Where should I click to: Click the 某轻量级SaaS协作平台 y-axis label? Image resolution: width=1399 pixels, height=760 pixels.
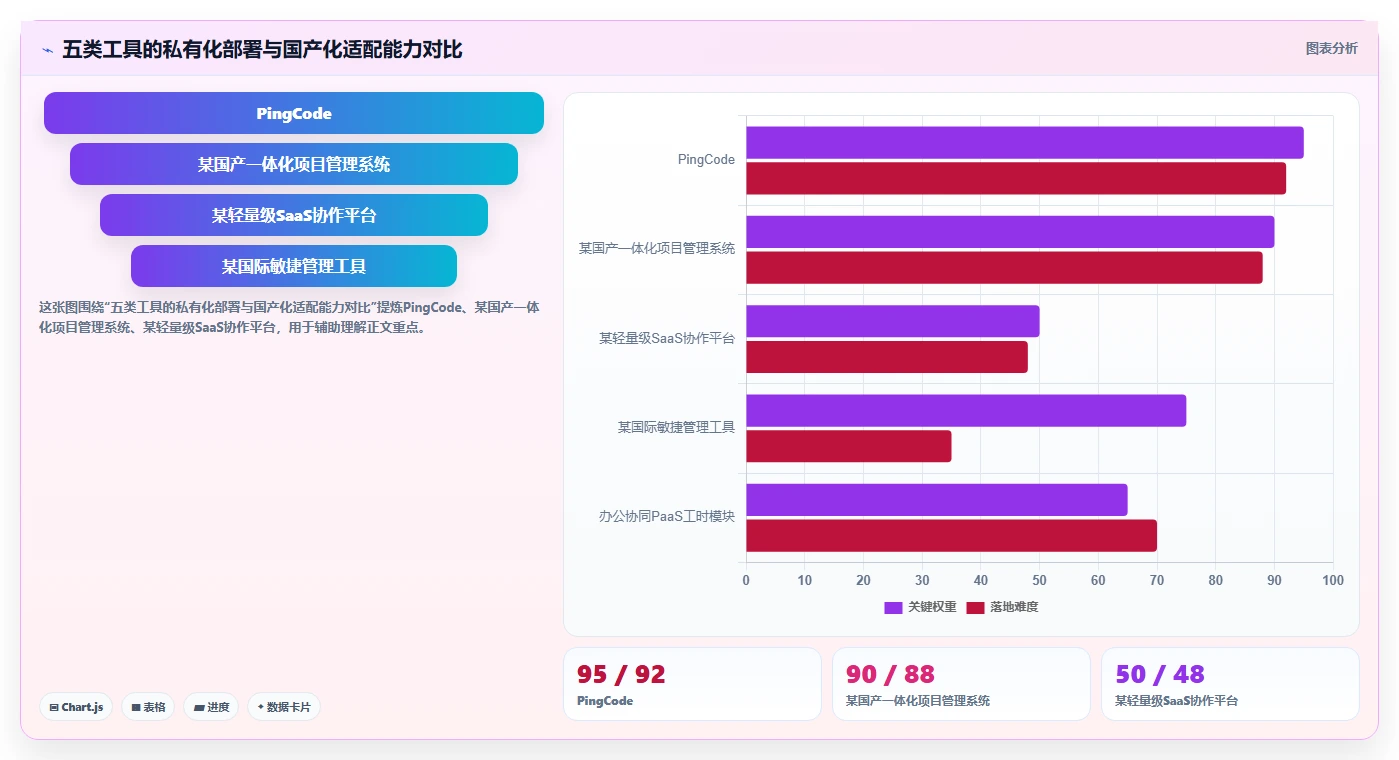click(x=667, y=338)
